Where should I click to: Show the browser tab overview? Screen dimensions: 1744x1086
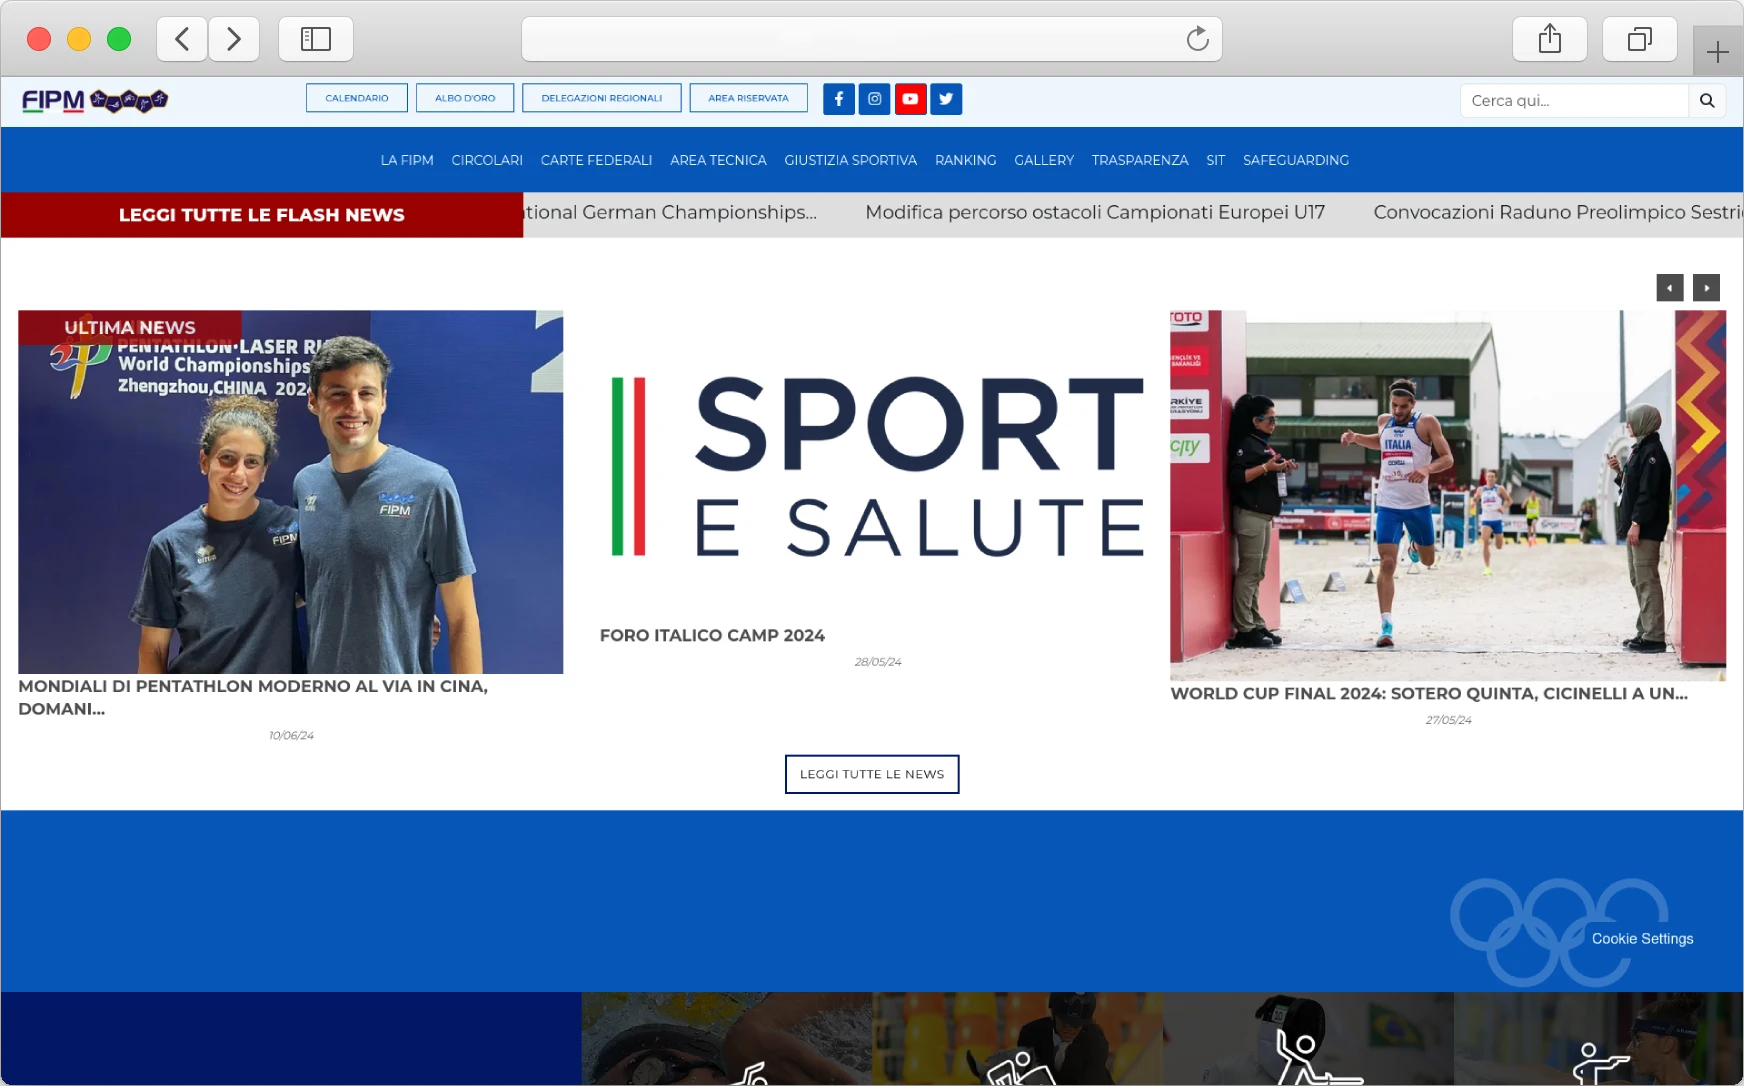point(1639,39)
